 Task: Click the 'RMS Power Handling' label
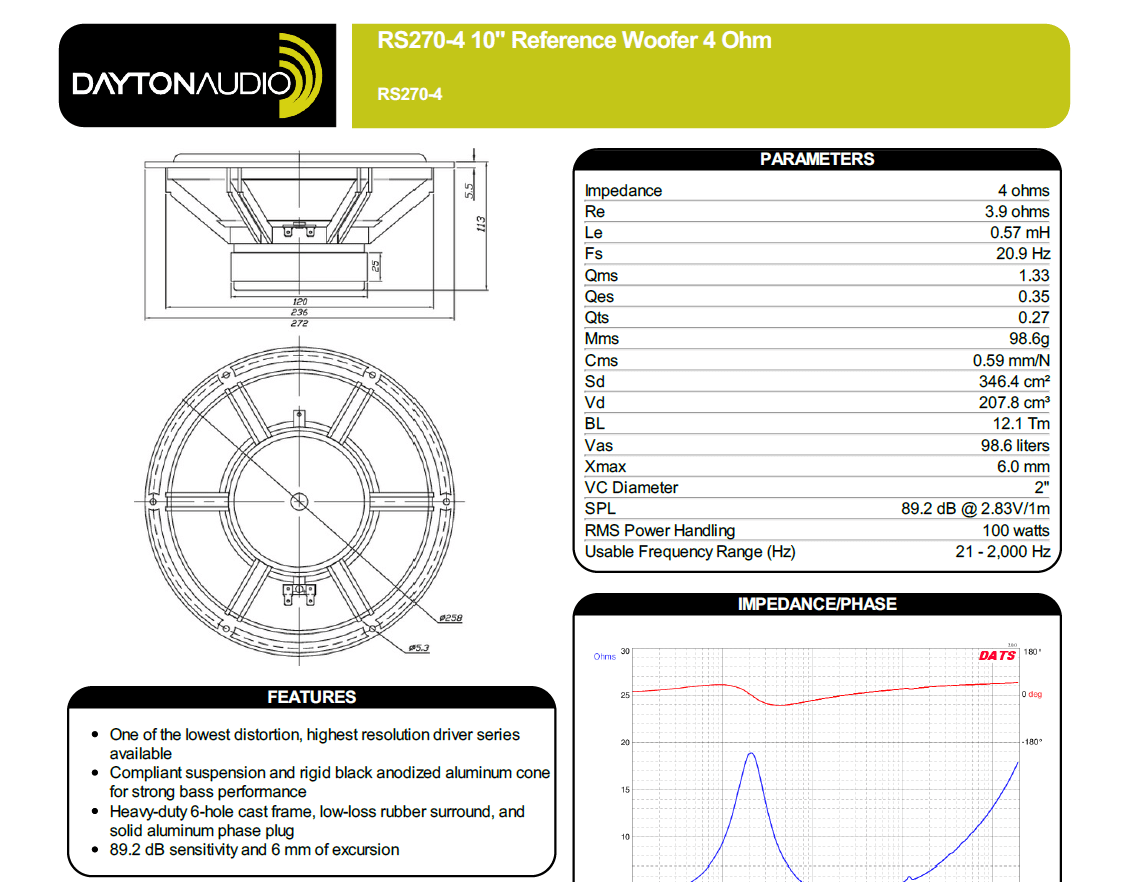(x=660, y=530)
